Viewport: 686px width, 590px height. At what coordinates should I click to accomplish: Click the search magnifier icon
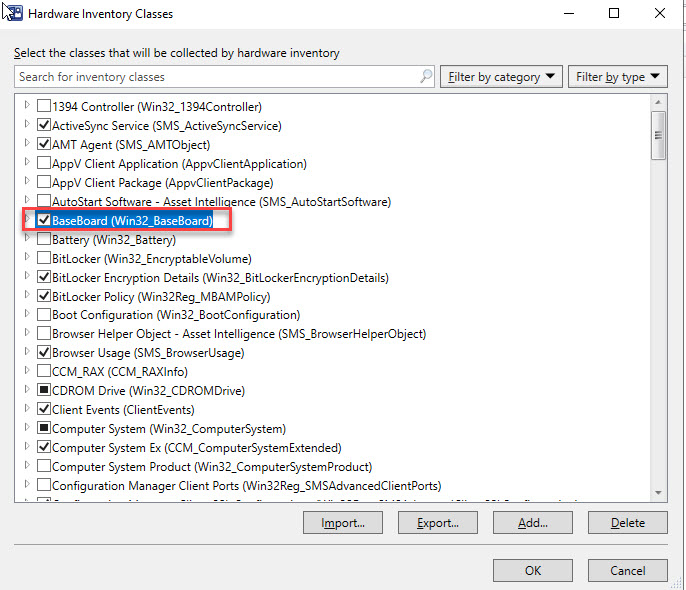coord(426,77)
